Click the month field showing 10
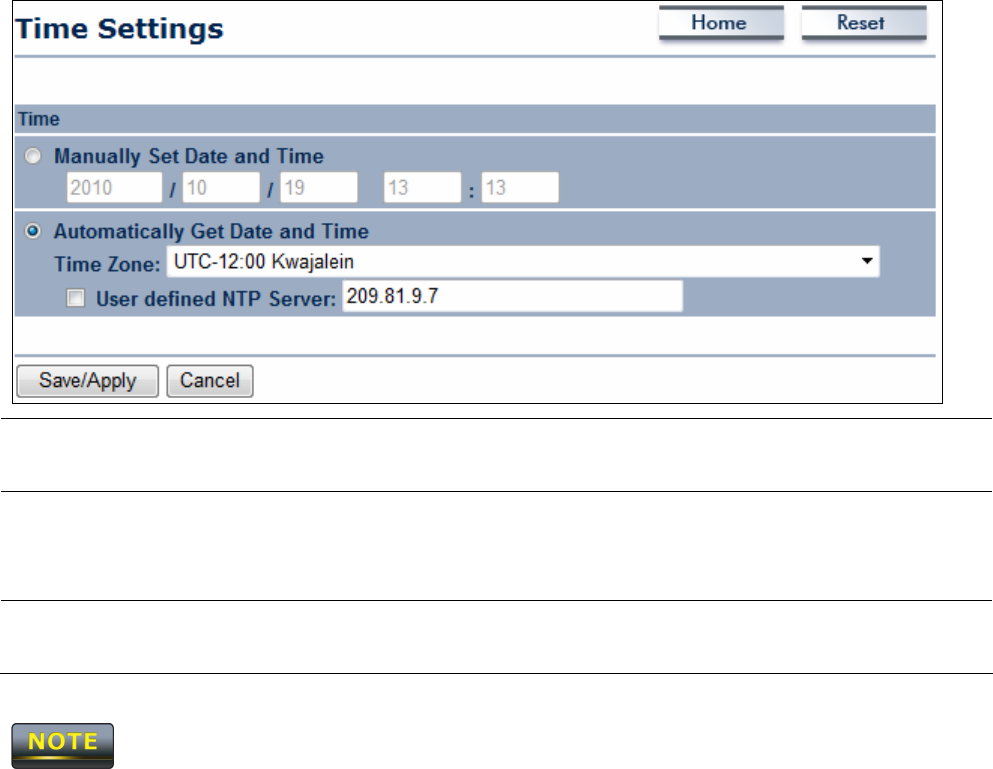The width and height of the screenshot is (993, 769). point(221,187)
